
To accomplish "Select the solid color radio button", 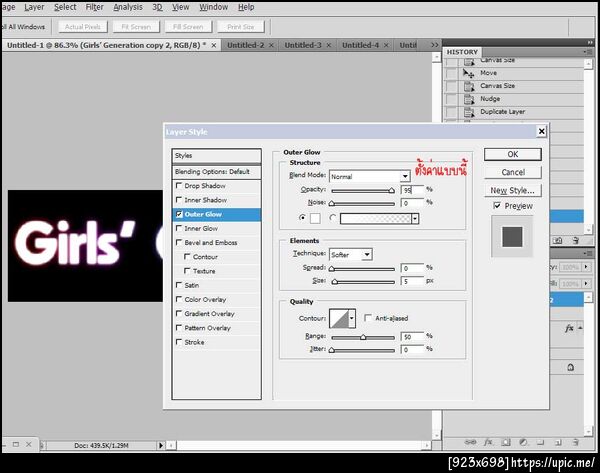I will pos(302,218).
